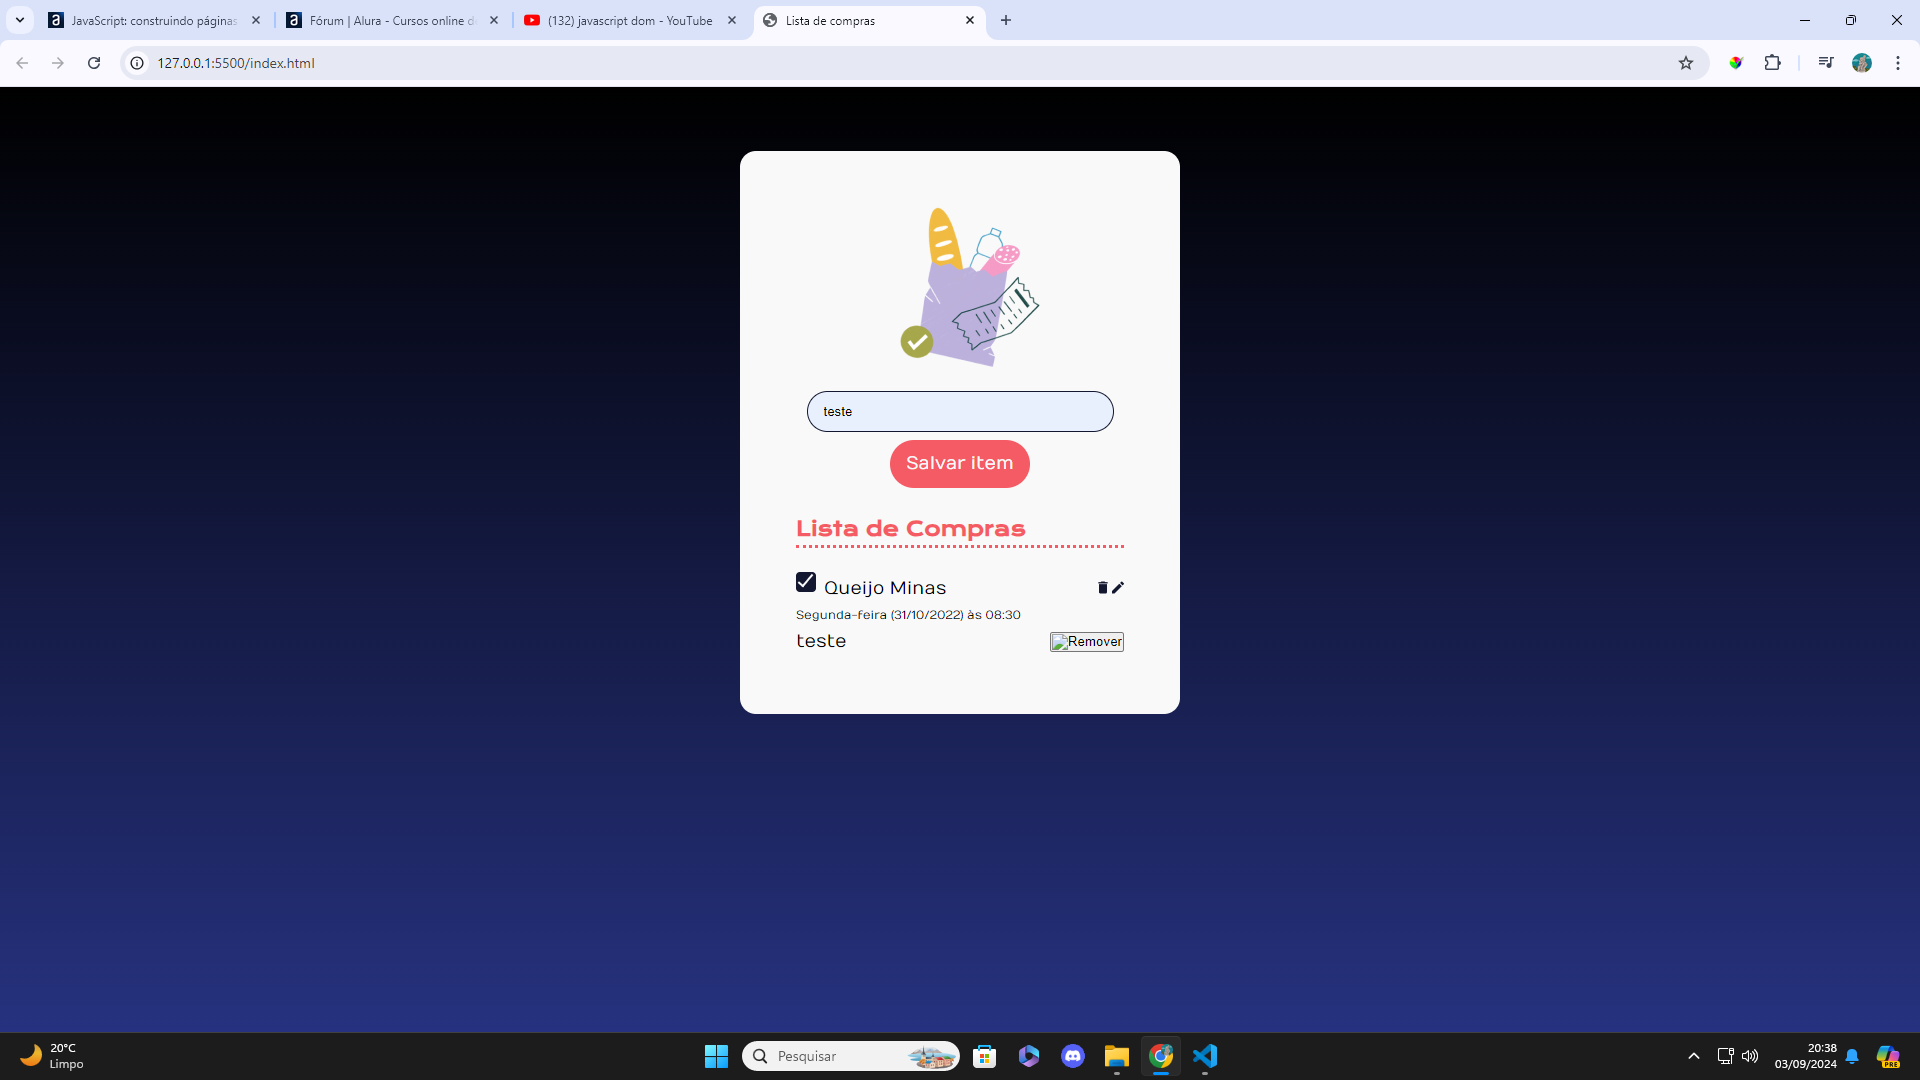This screenshot has height=1080, width=1920.
Task: Bookmark this page with the star
Action: (x=1686, y=63)
